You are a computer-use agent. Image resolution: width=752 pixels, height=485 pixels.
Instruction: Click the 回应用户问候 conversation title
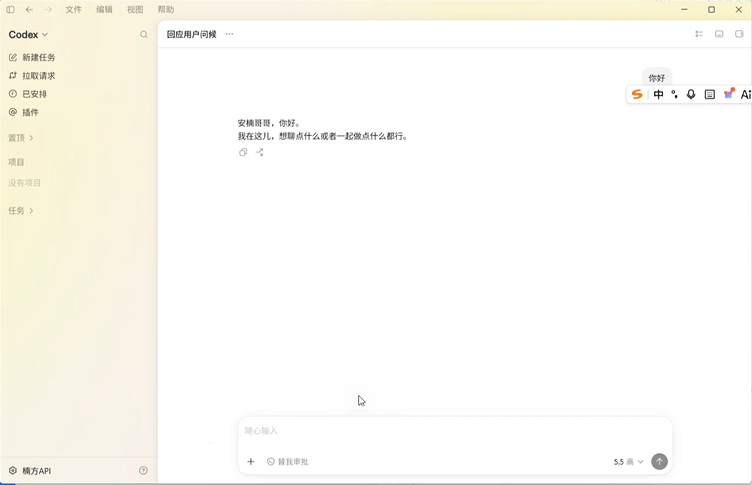pyautogui.click(x=192, y=34)
